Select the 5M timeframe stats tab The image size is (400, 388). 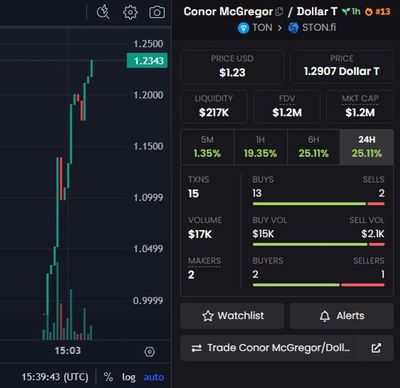point(207,147)
